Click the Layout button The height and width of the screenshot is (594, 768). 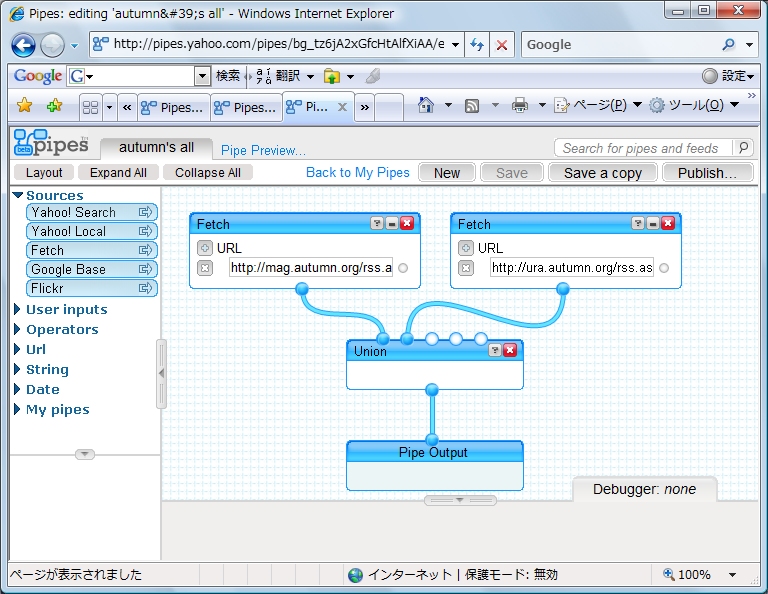[44, 172]
